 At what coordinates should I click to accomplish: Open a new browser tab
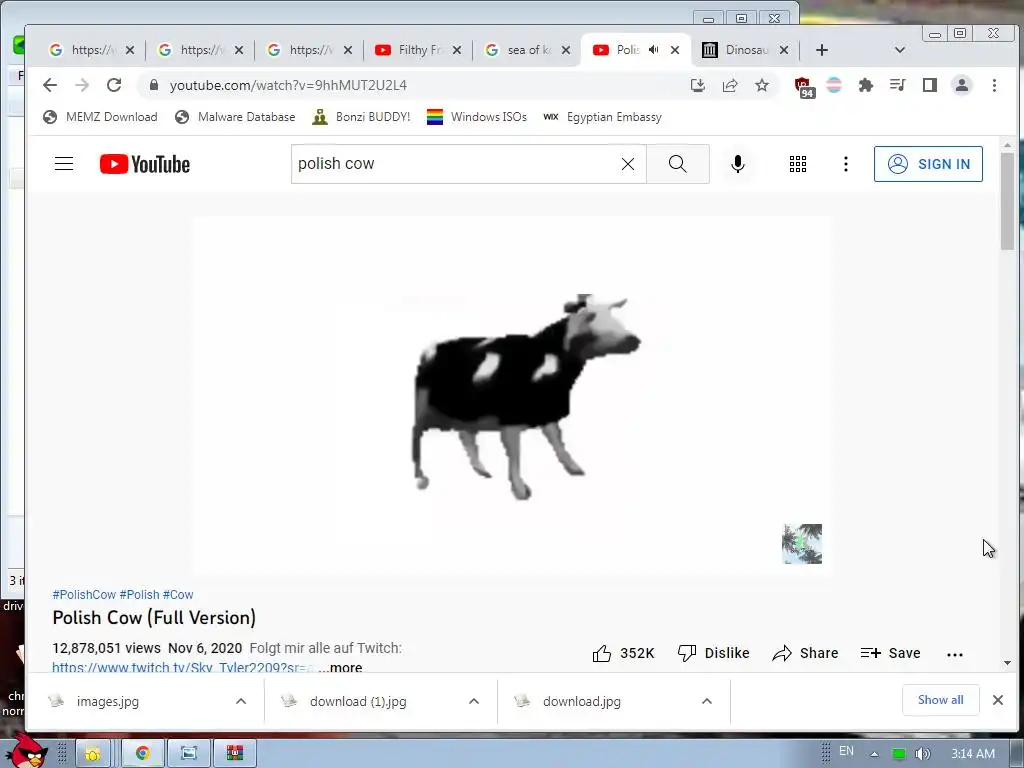coord(822,50)
